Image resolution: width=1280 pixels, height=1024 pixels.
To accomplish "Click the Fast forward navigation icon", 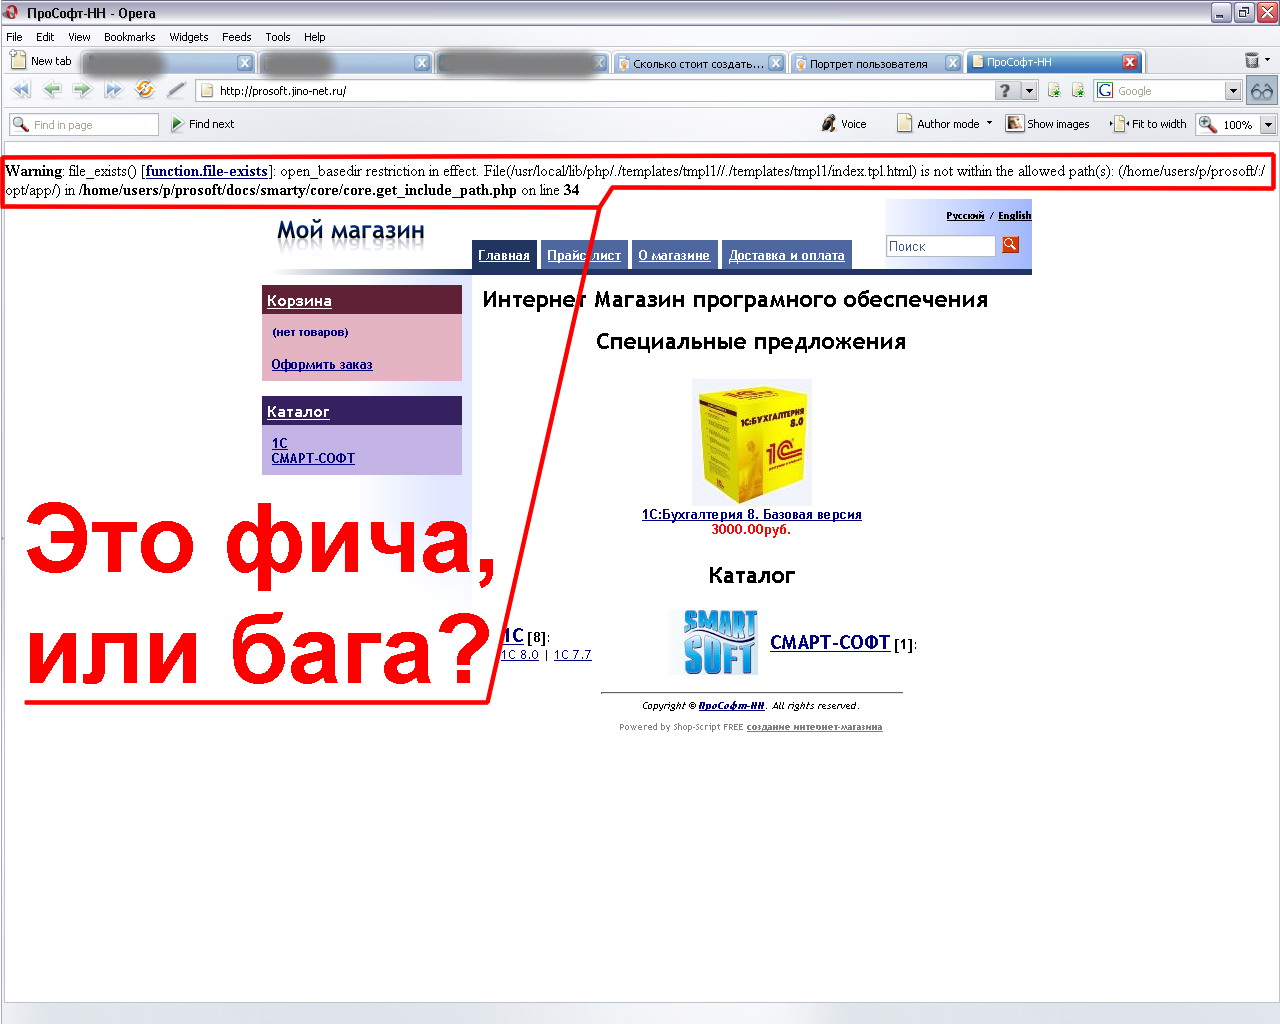I will tap(113, 90).
